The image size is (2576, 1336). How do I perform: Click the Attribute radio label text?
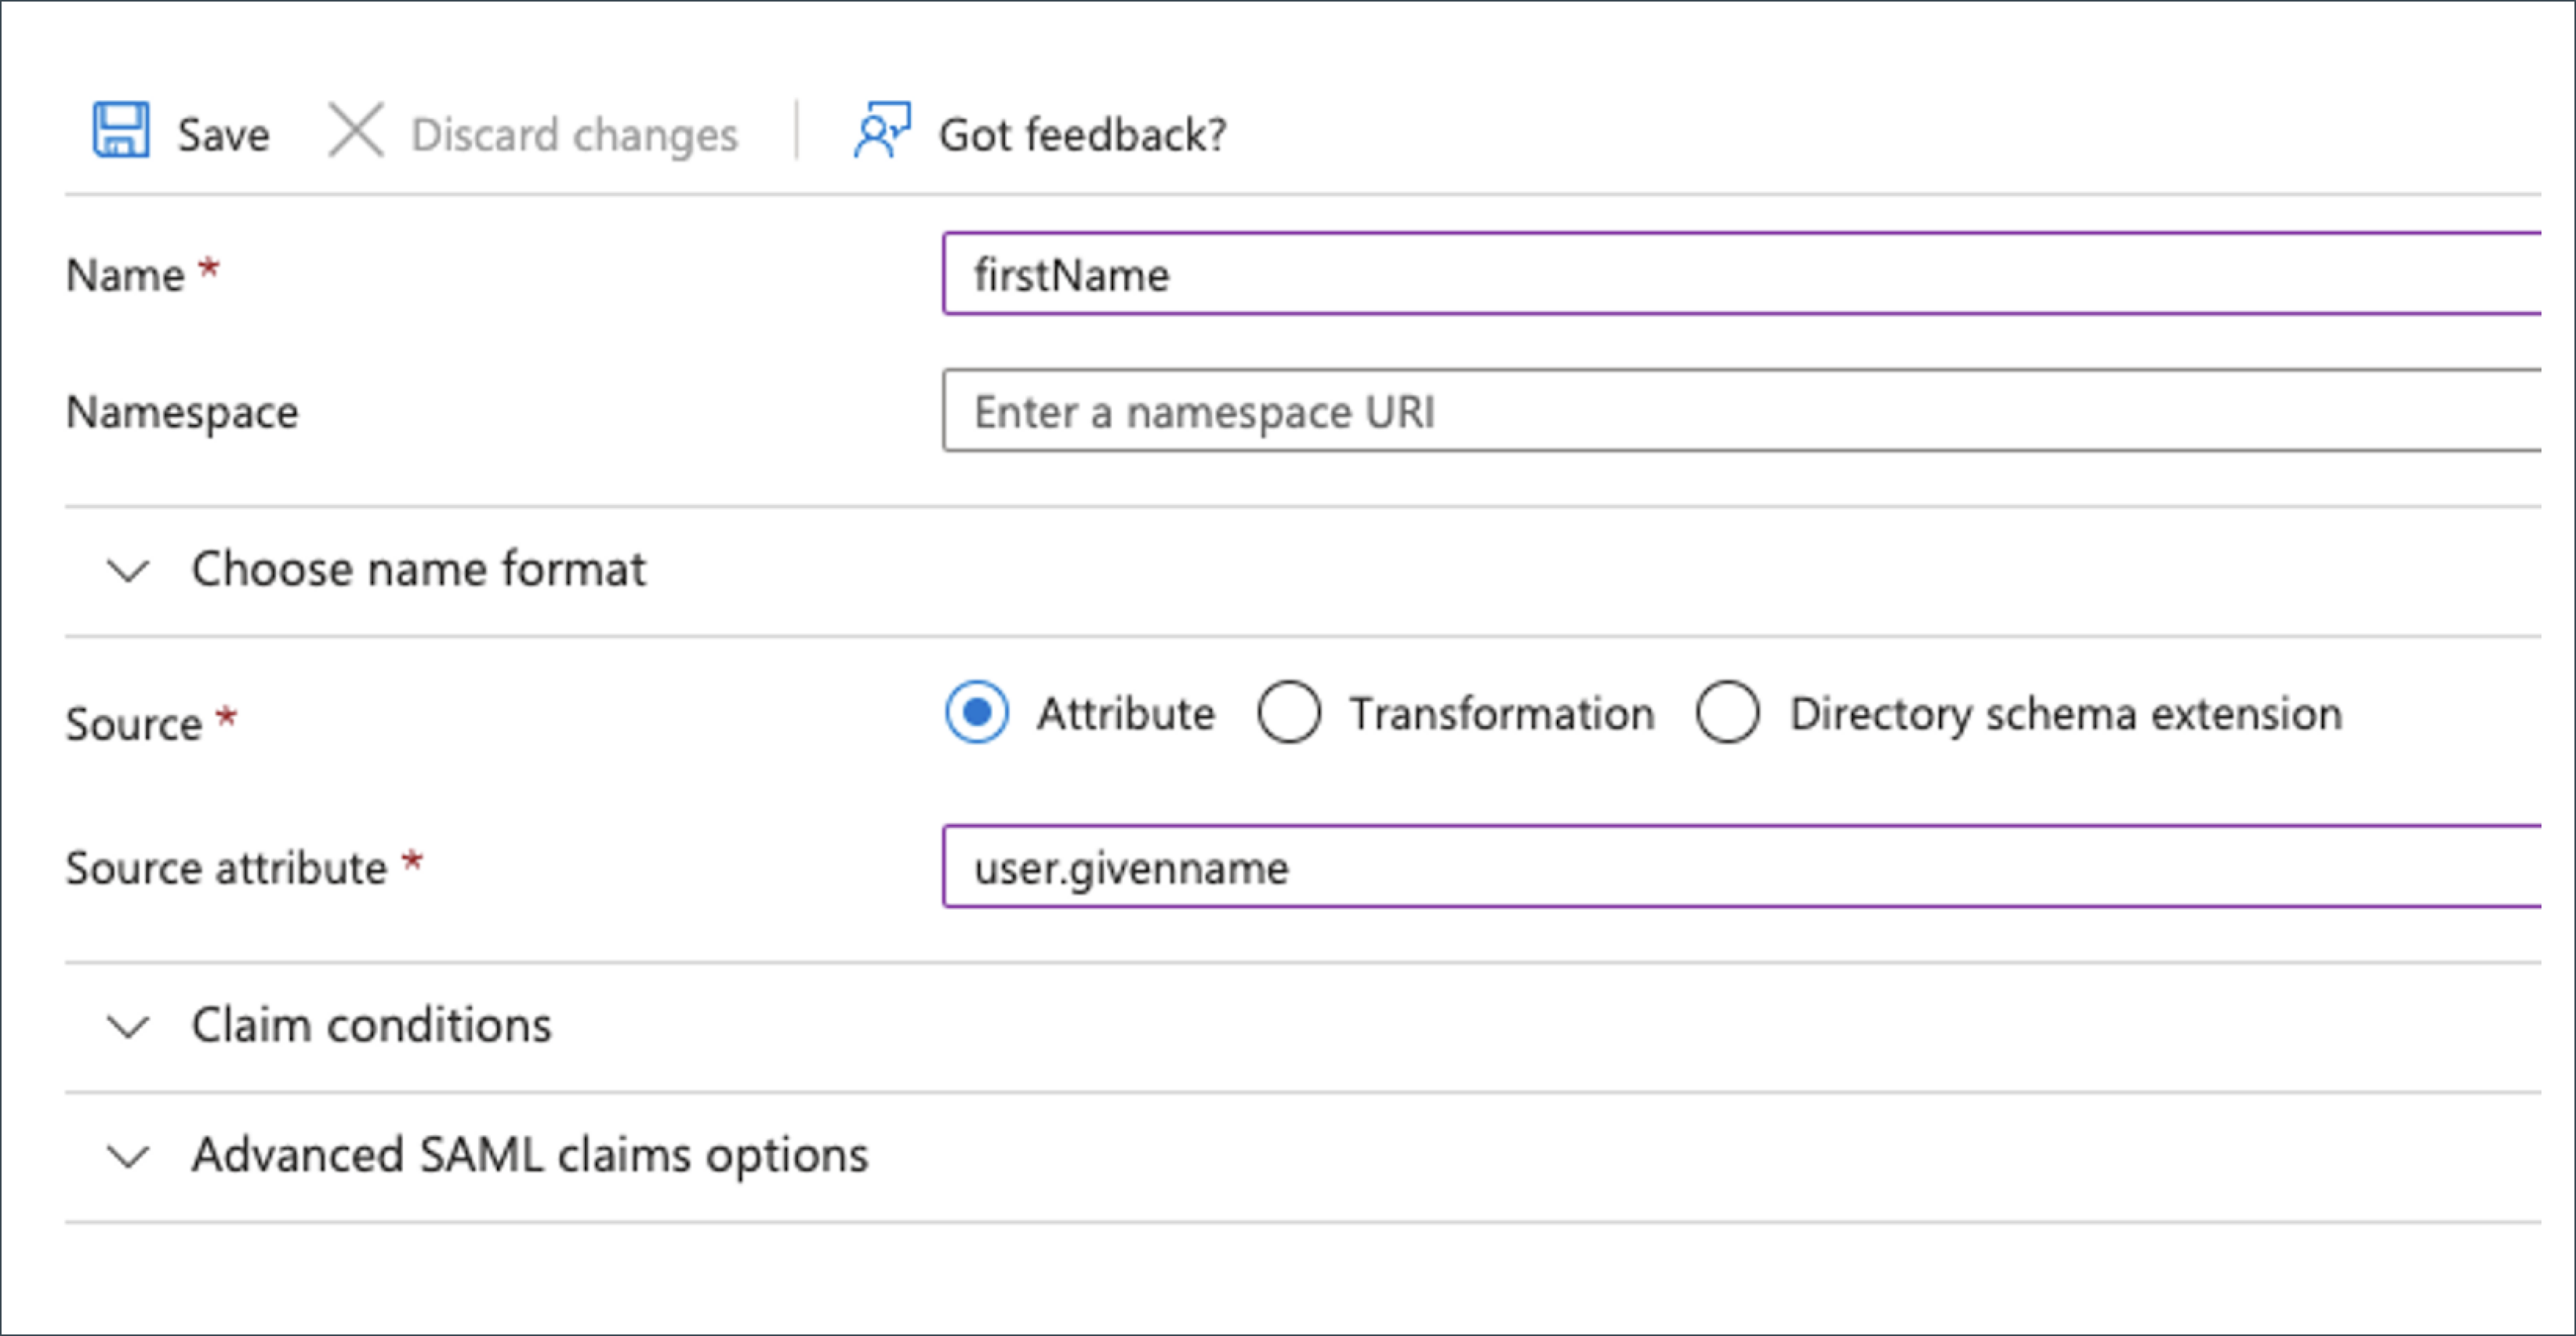pyautogui.click(x=1125, y=714)
